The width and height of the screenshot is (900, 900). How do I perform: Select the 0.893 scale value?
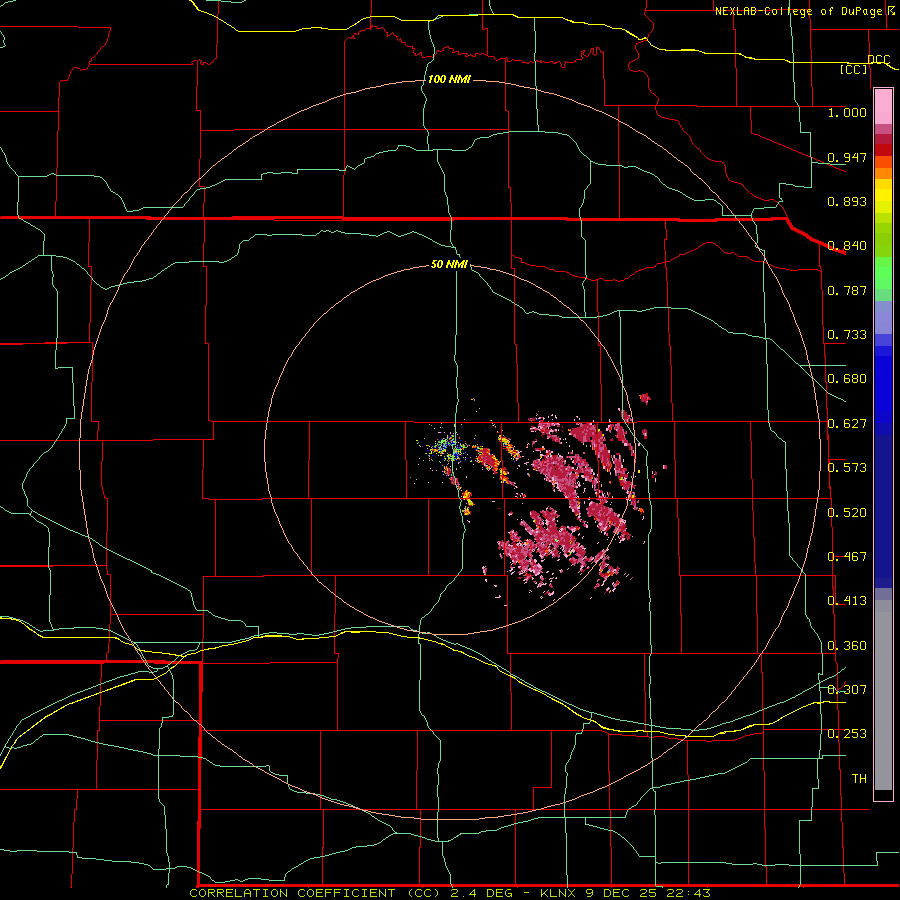tap(847, 201)
